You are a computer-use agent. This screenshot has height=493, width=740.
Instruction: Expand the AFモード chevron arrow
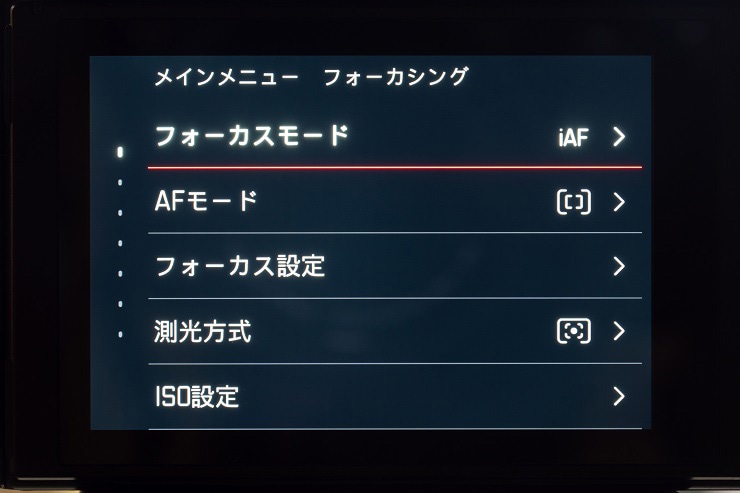tap(619, 202)
